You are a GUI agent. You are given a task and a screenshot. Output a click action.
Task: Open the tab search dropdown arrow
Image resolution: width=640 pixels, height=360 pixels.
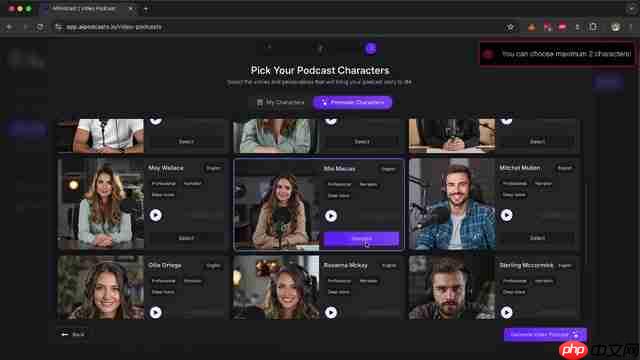point(631,9)
